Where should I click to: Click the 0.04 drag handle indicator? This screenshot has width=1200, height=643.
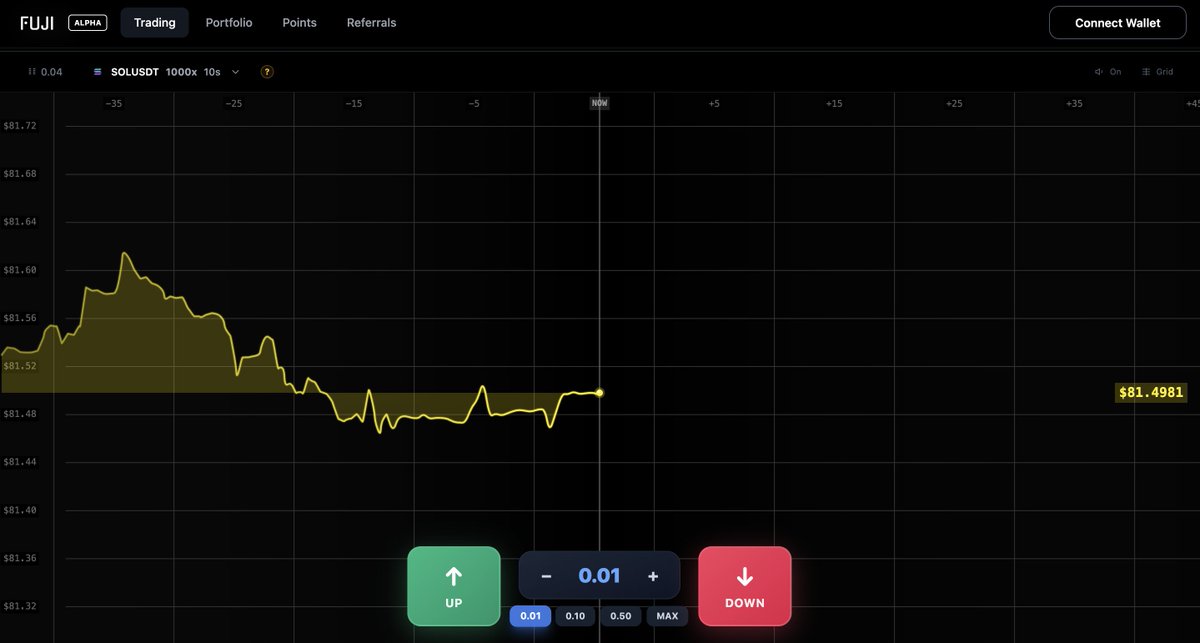tap(45, 72)
